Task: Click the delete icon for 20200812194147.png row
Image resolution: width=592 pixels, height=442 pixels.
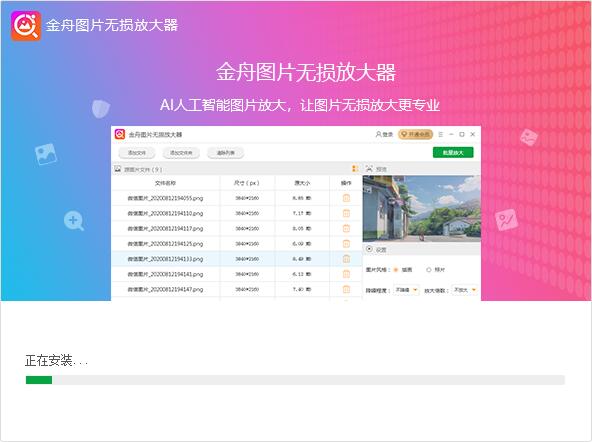Action: tap(346, 289)
